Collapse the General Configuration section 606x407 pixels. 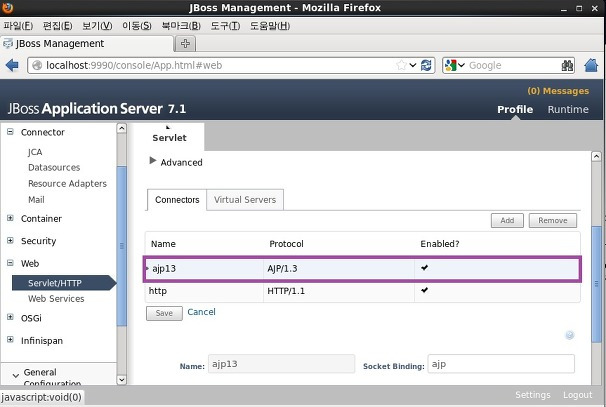16,375
